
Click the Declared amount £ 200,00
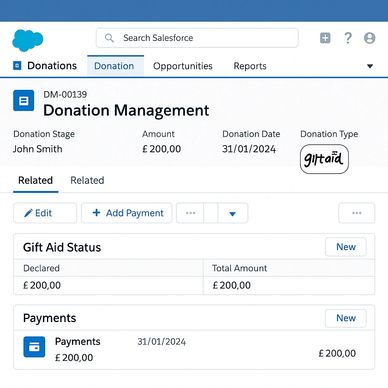42,285
